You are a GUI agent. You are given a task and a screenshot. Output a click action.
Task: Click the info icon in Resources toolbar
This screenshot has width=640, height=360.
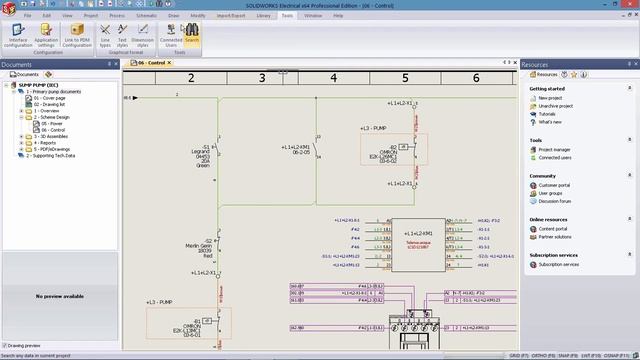tap(584, 75)
